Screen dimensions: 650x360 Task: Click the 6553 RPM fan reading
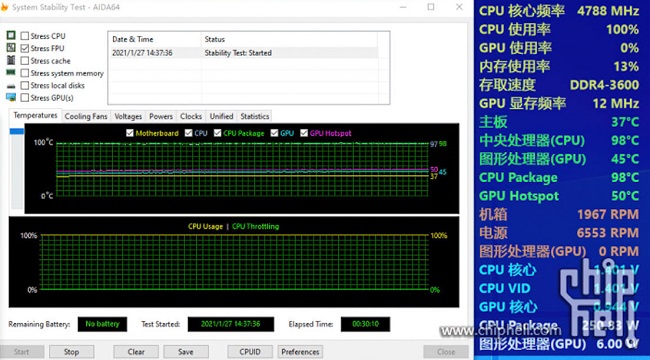click(x=608, y=233)
